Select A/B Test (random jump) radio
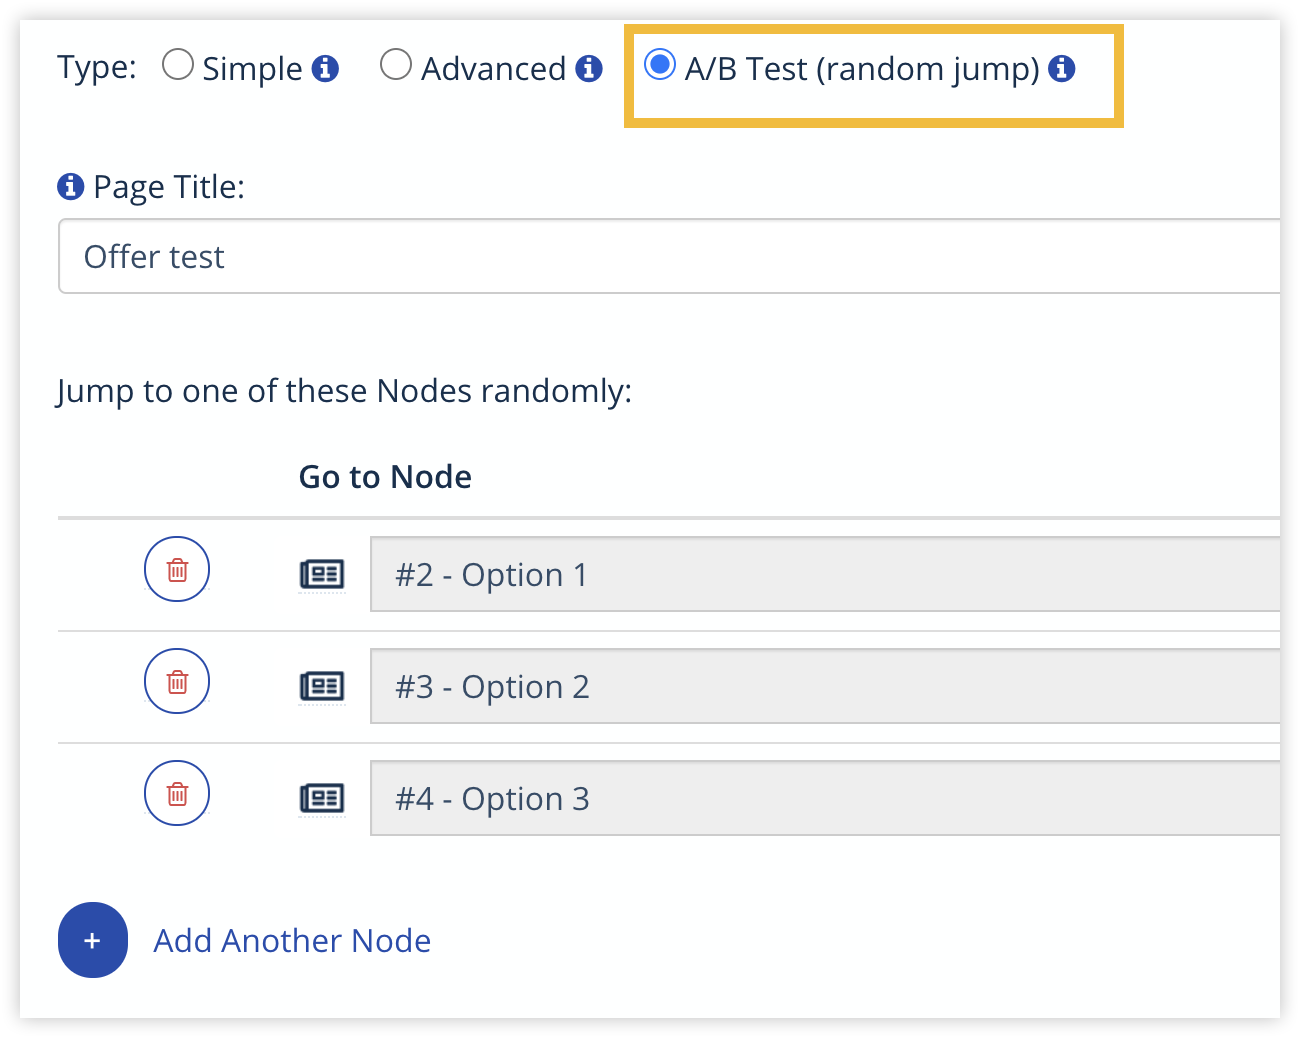Image resolution: width=1300 pixels, height=1038 pixels. [660, 65]
